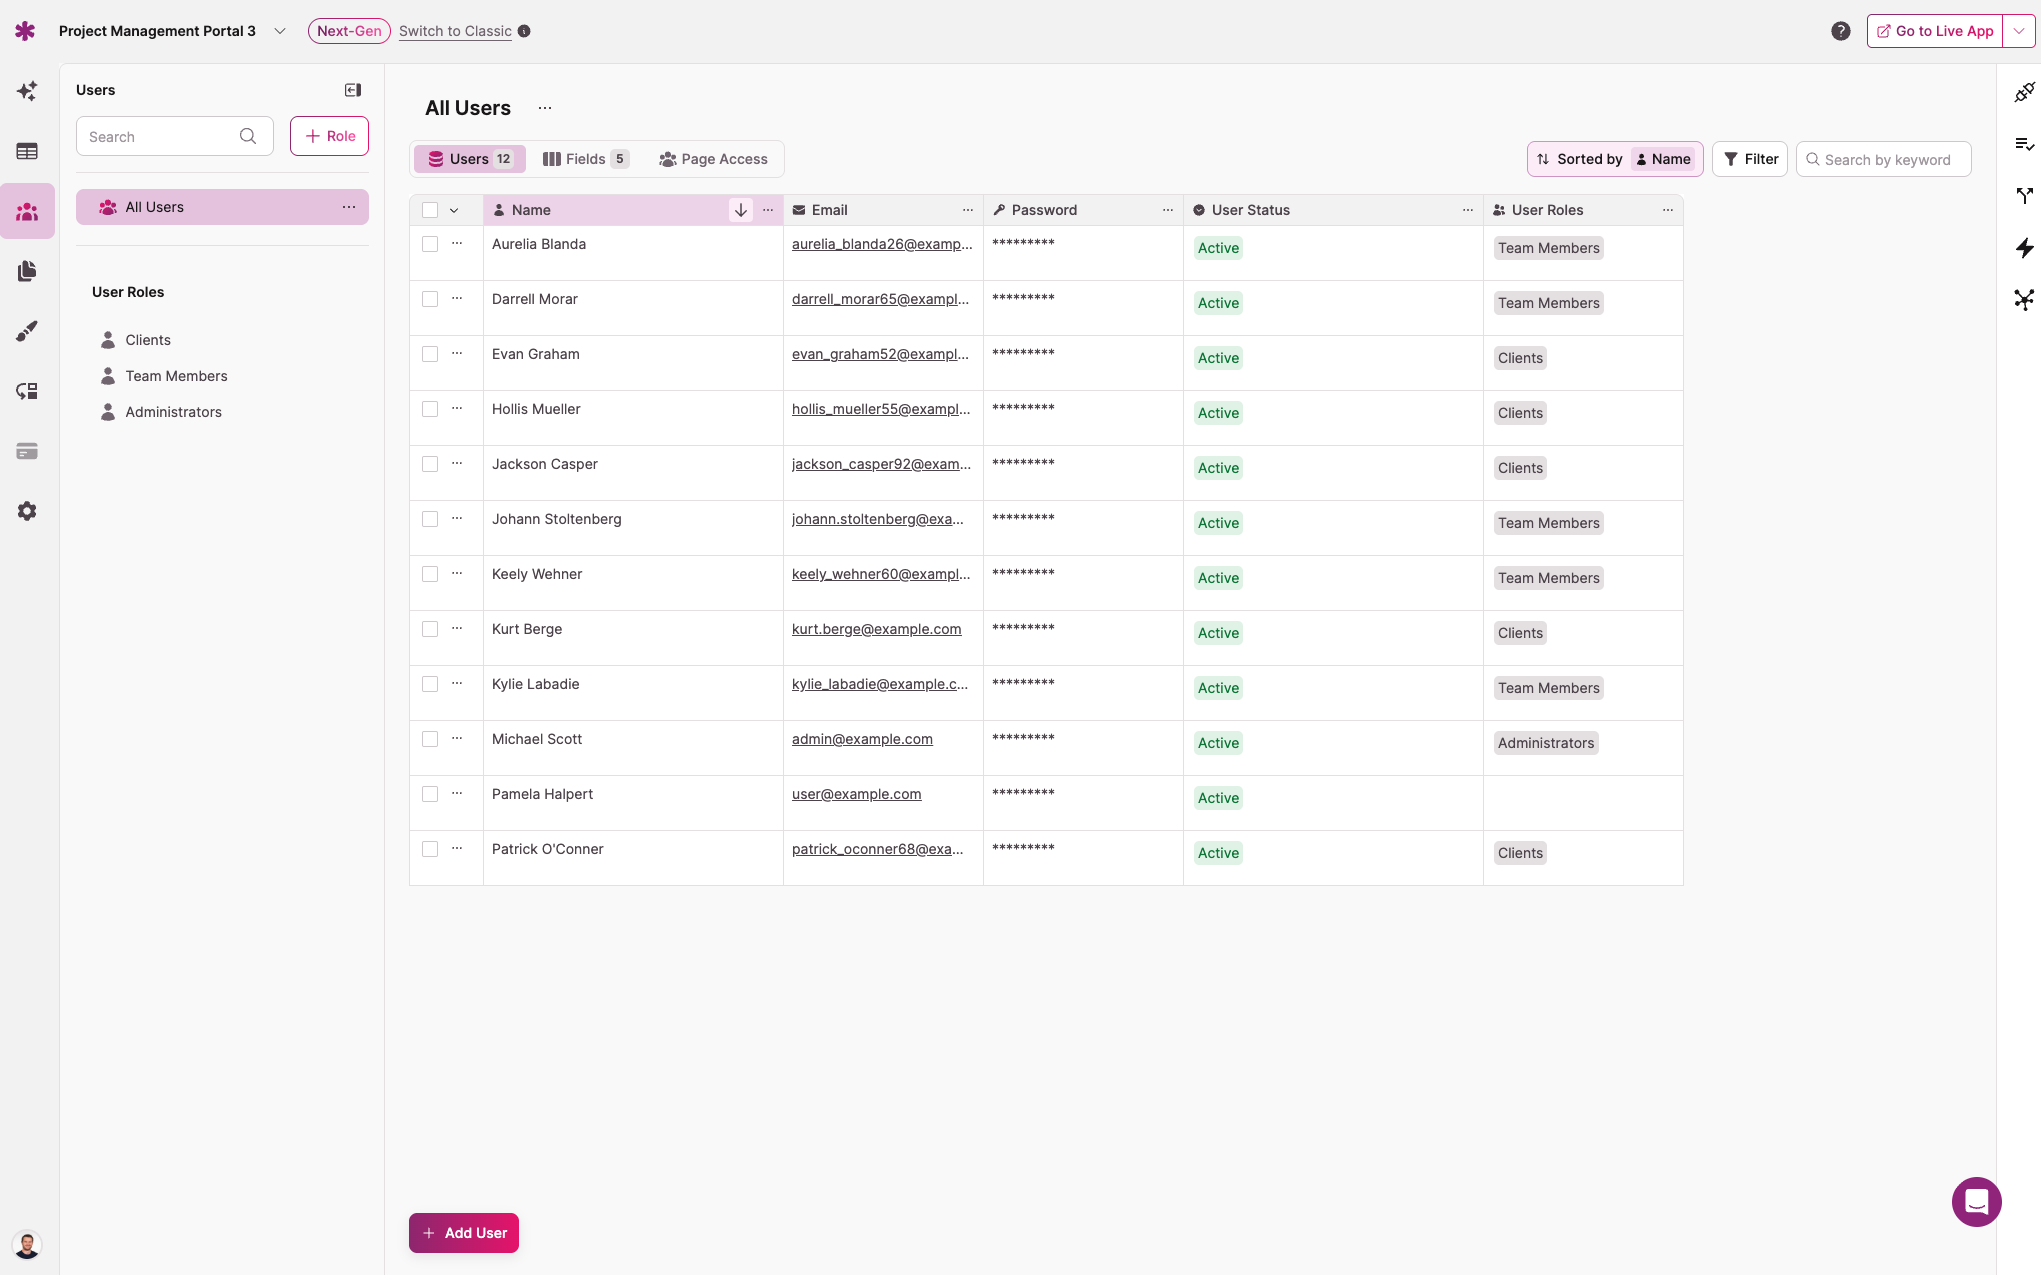This screenshot has height=1275, width=2041.
Task: Open the settings gear icon
Action: point(27,511)
